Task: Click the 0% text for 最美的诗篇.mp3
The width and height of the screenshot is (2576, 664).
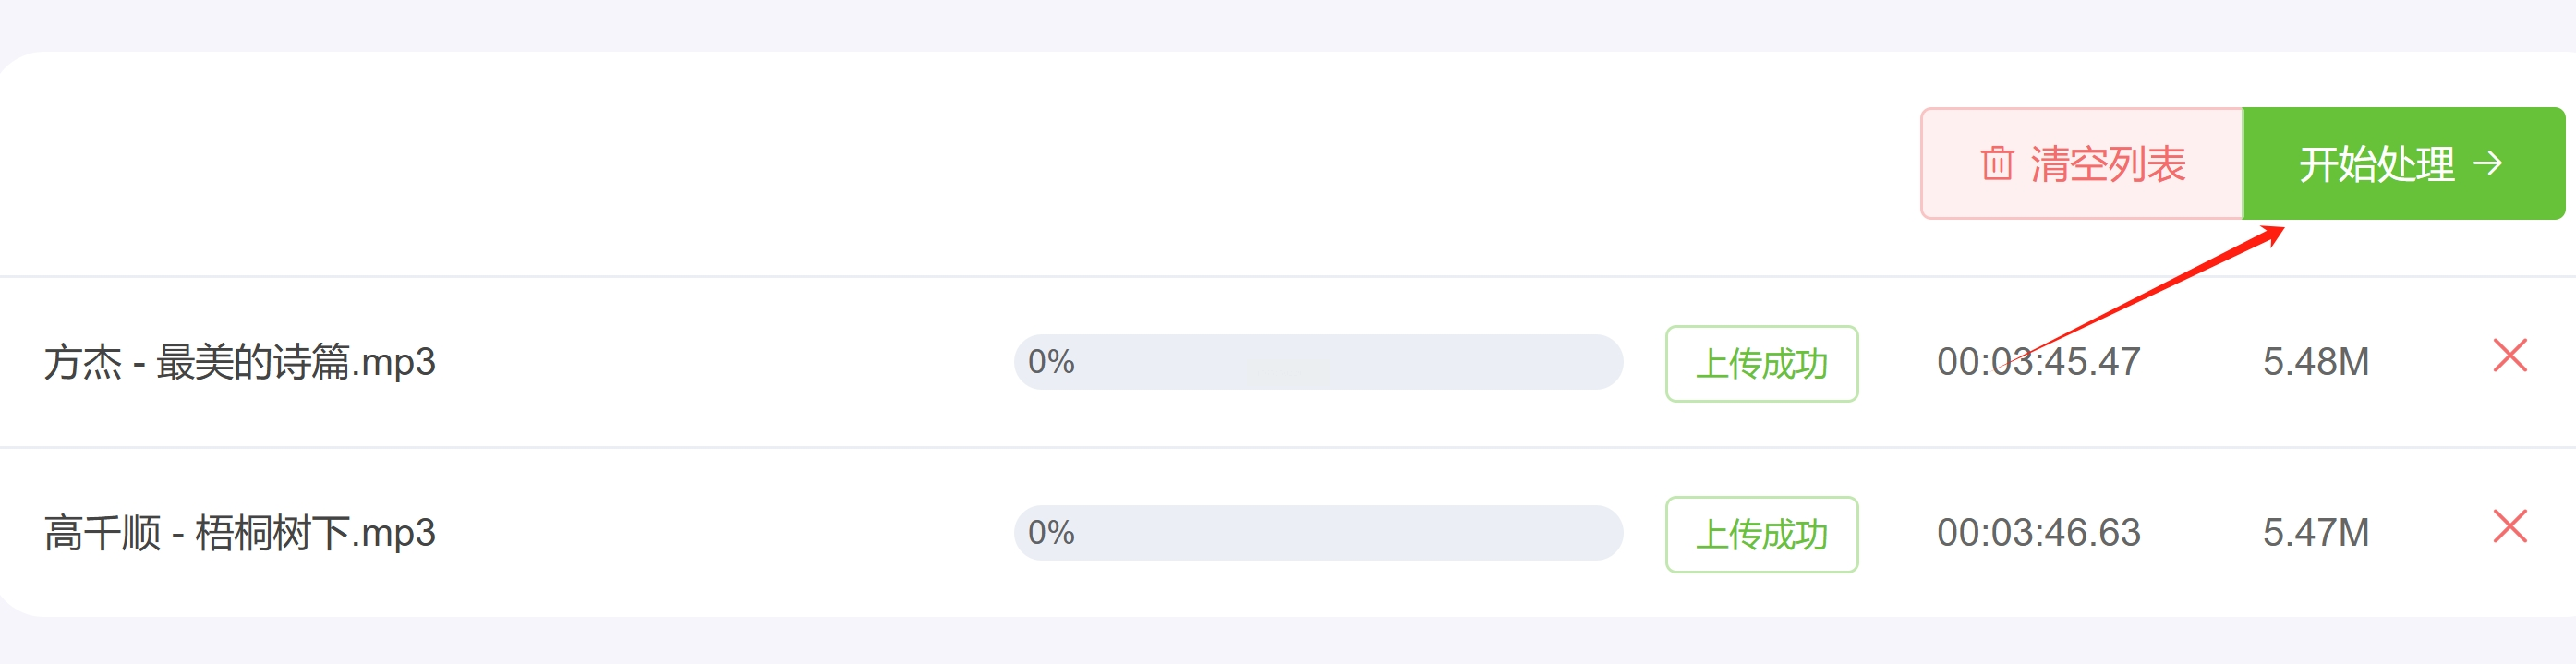Action: tap(1051, 362)
